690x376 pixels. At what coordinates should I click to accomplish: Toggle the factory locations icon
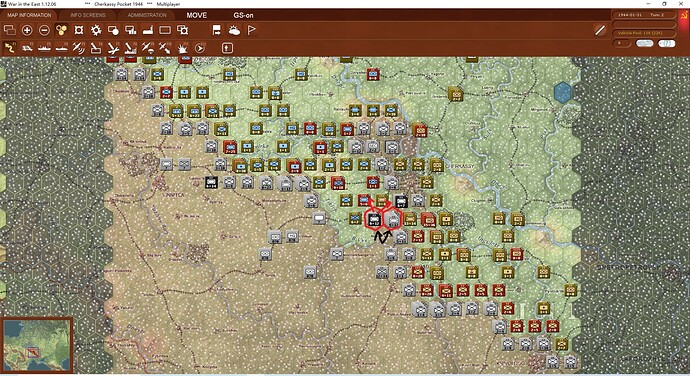click(147, 30)
